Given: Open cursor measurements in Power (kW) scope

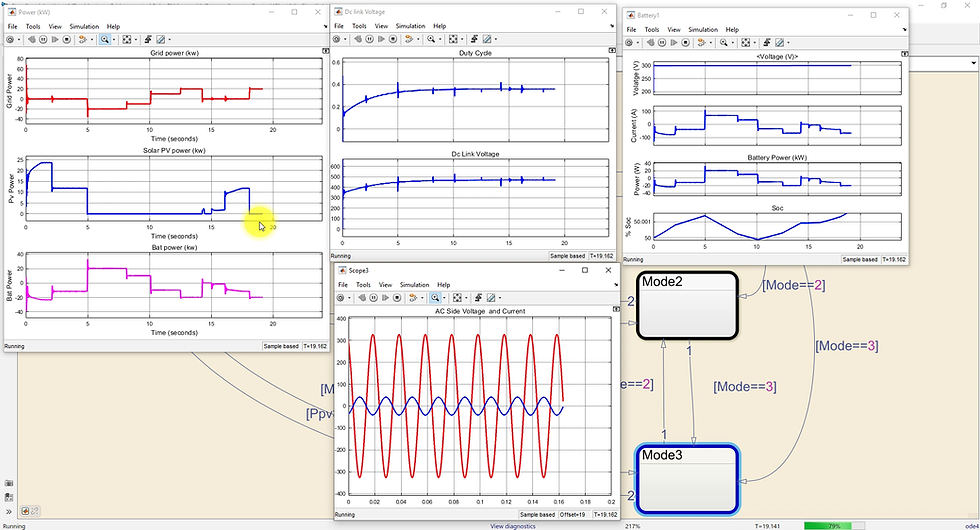Looking at the screenshot, I should coord(161,39).
